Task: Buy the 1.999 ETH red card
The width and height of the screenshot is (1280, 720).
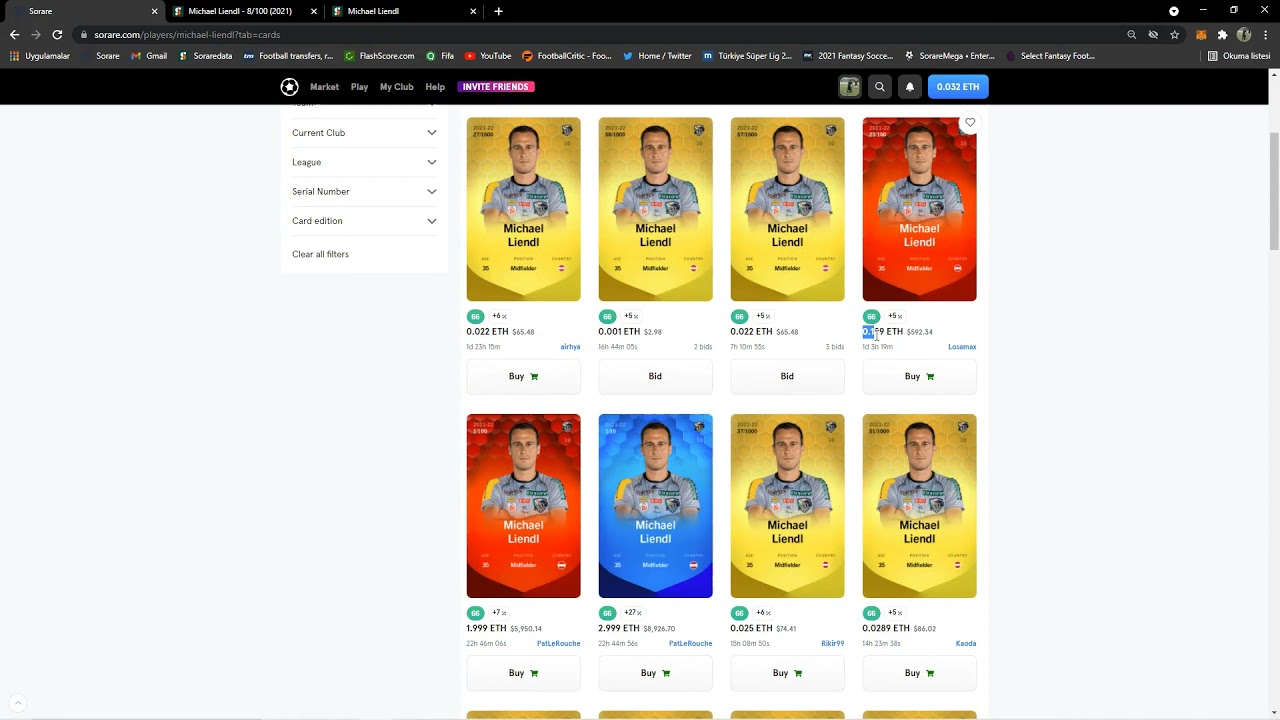Action: [x=523, y=673]
